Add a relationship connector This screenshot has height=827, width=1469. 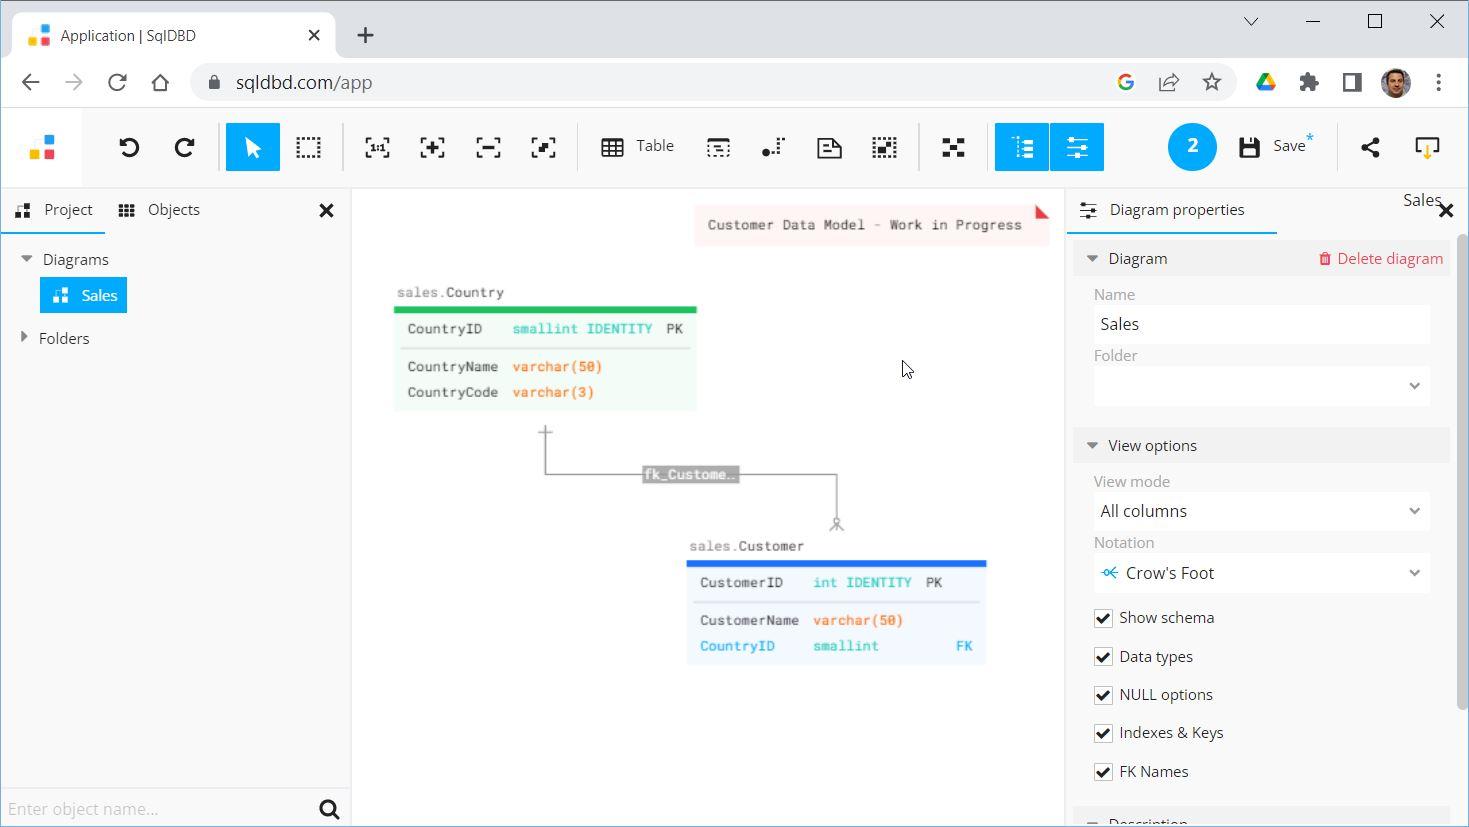coord(773,148)
